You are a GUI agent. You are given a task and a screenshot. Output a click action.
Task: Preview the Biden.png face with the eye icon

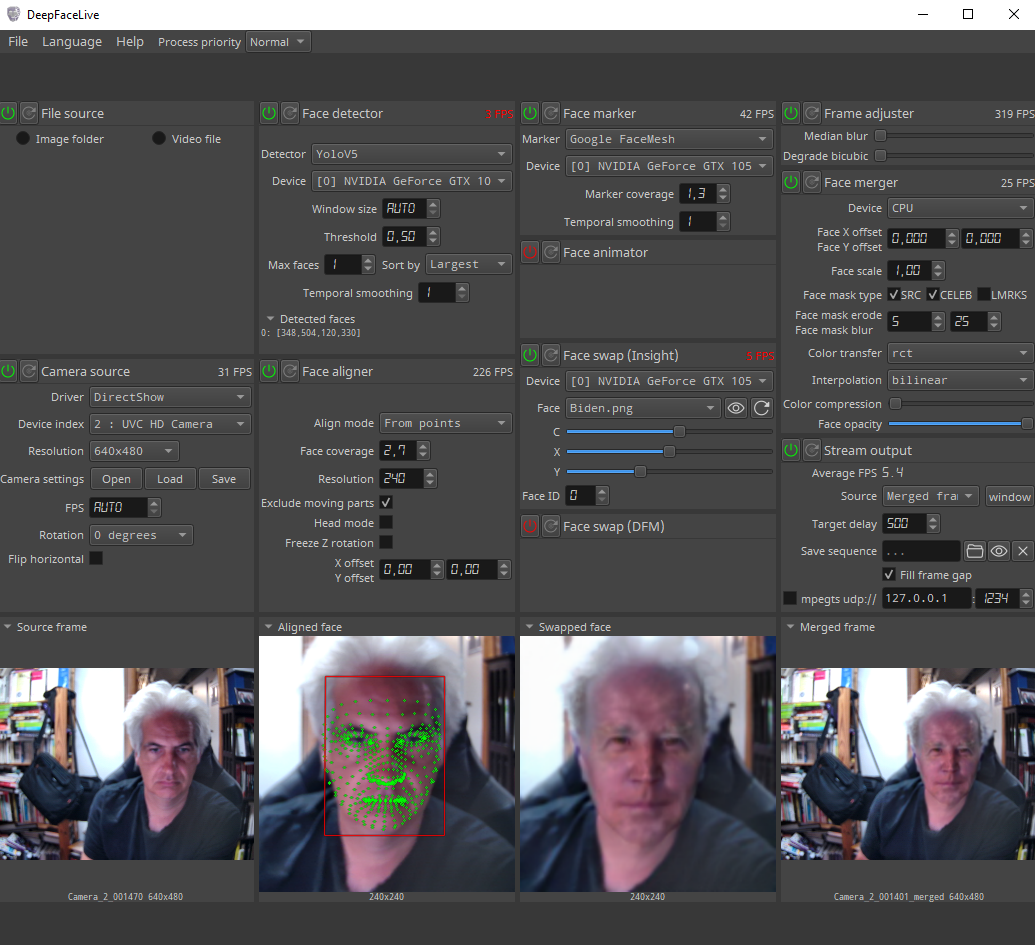tap(736, 408)
